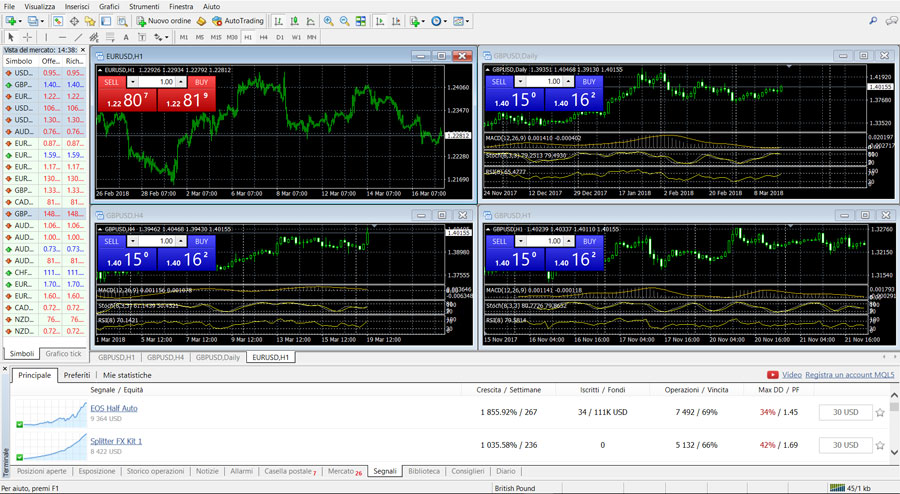Click the zoom in magnifier icon
This screenshot has width=900, height=494.
point(329,21)
